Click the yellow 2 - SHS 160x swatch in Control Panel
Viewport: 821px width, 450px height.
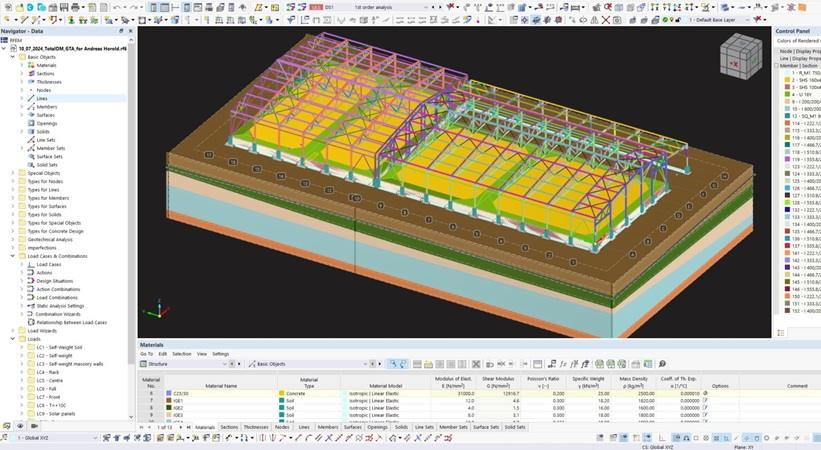[x=787, y=80]
